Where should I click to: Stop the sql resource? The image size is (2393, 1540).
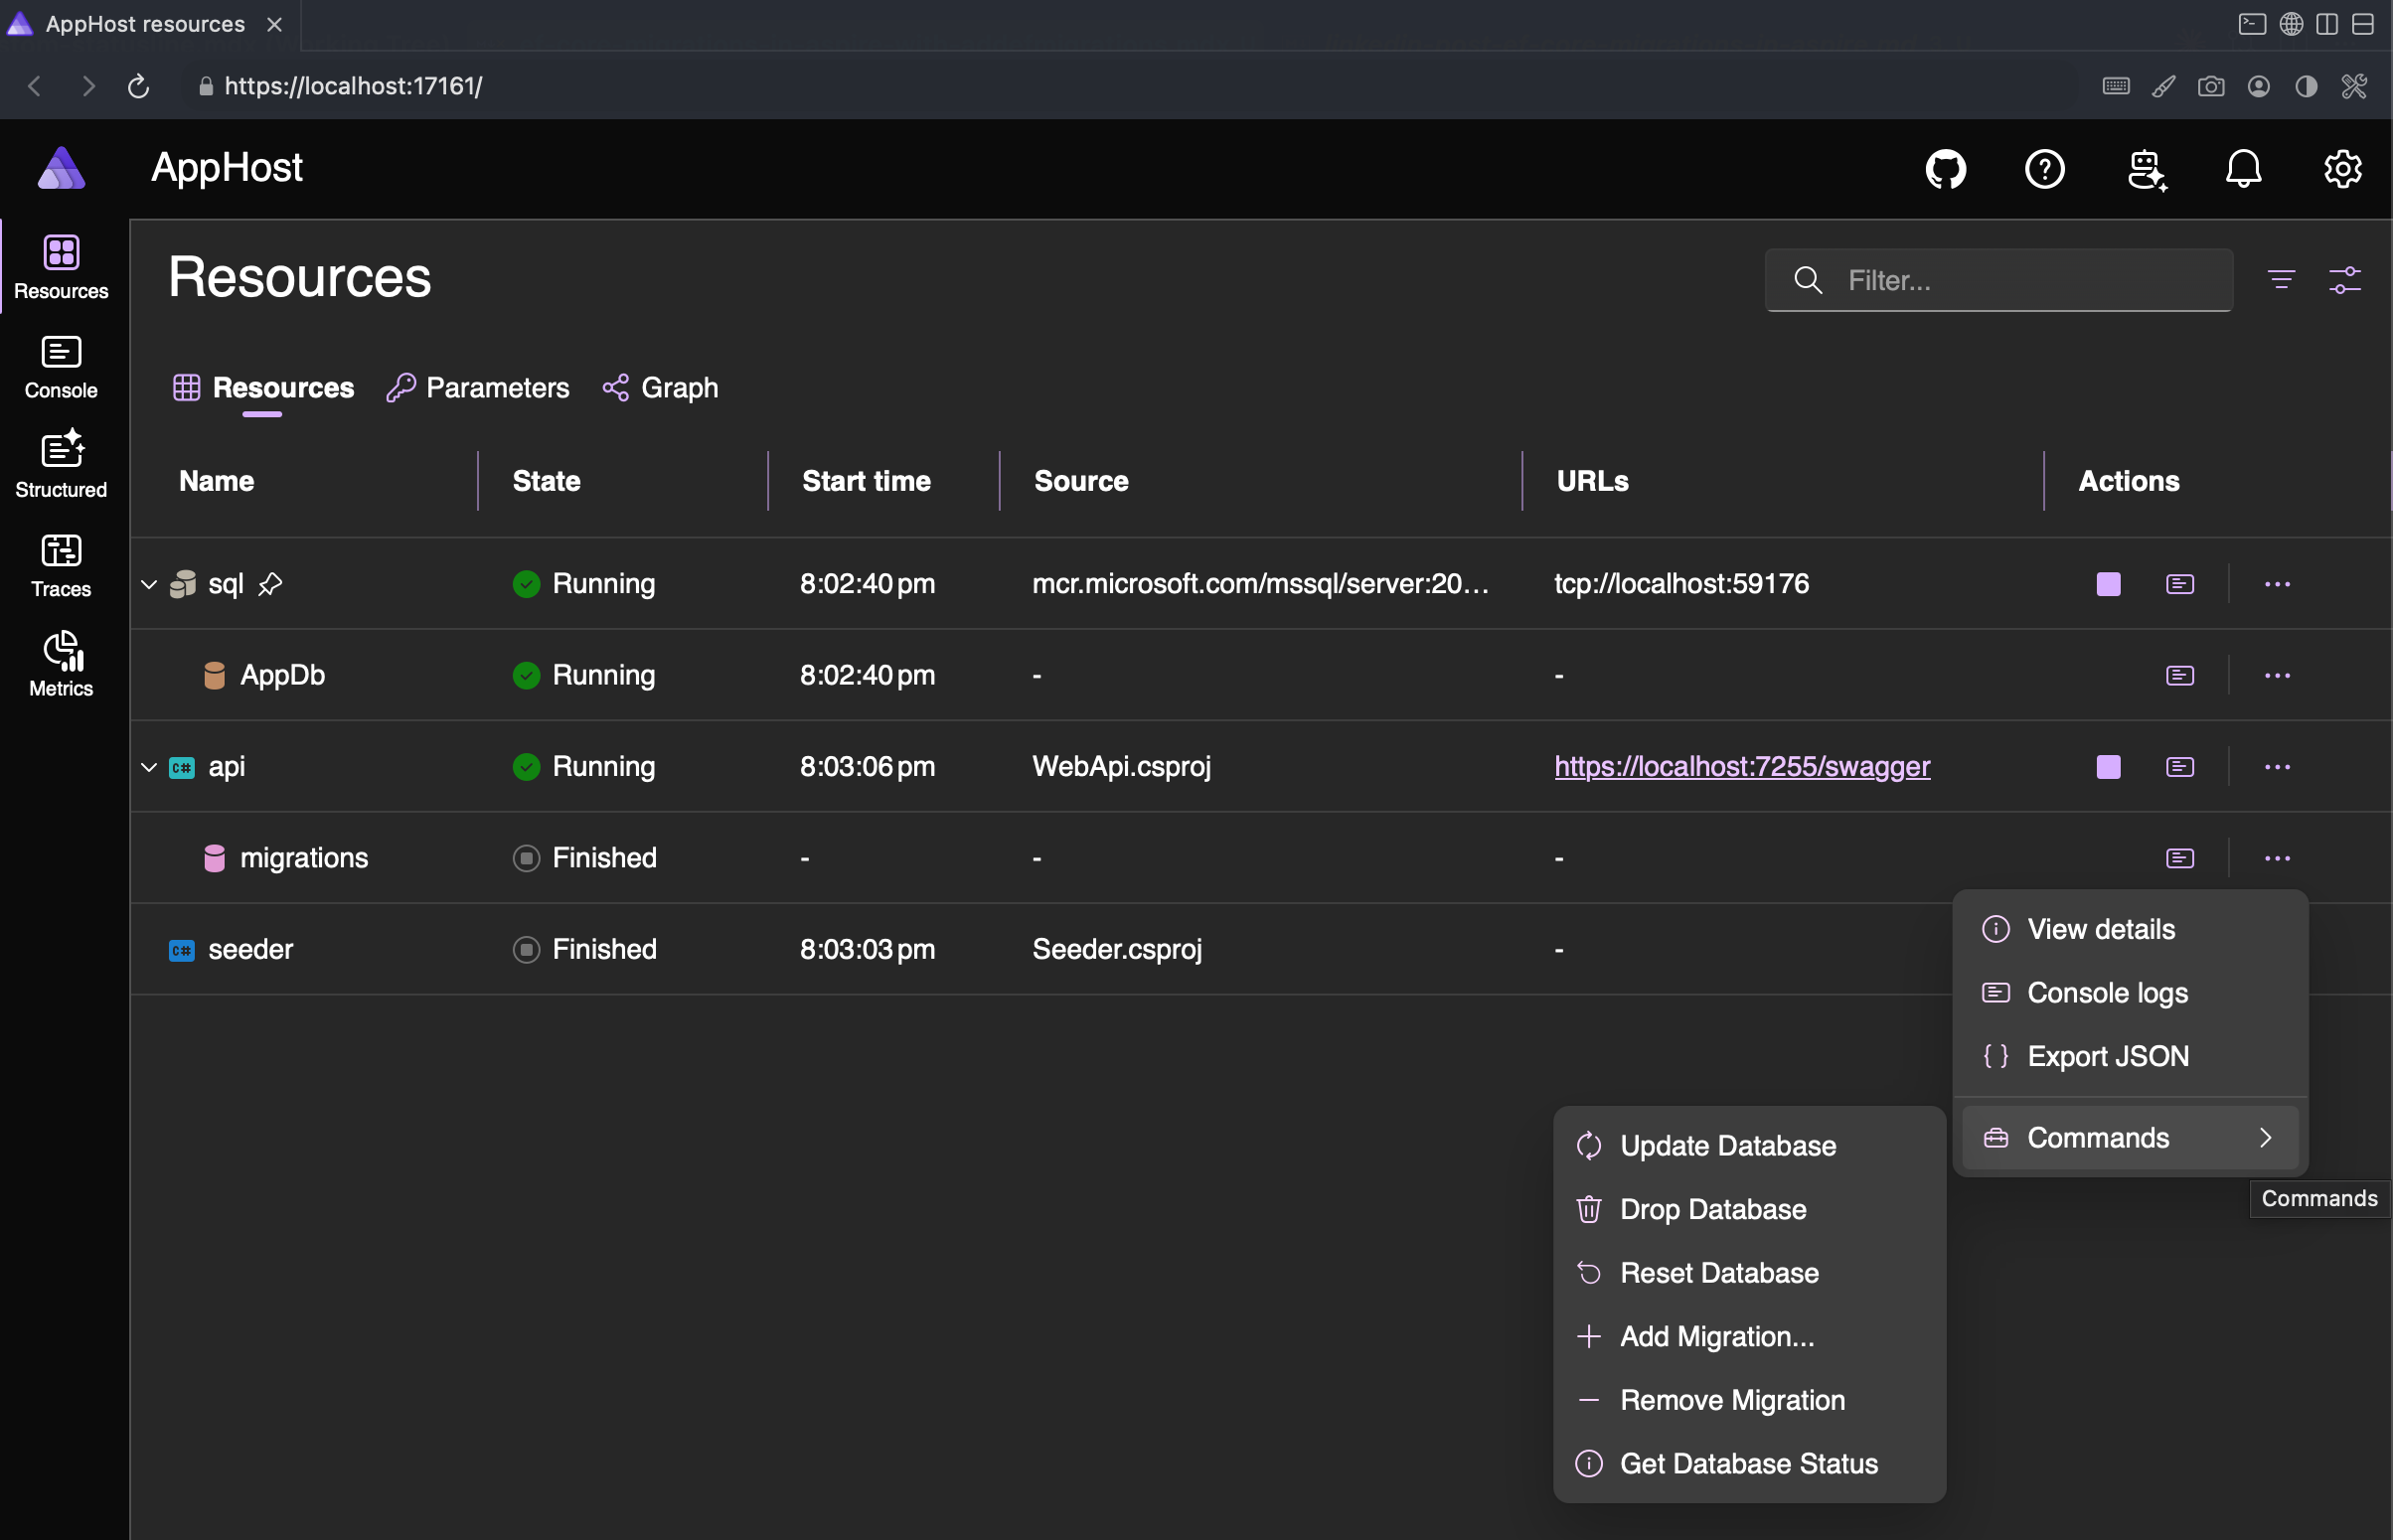coord(2108,584)
